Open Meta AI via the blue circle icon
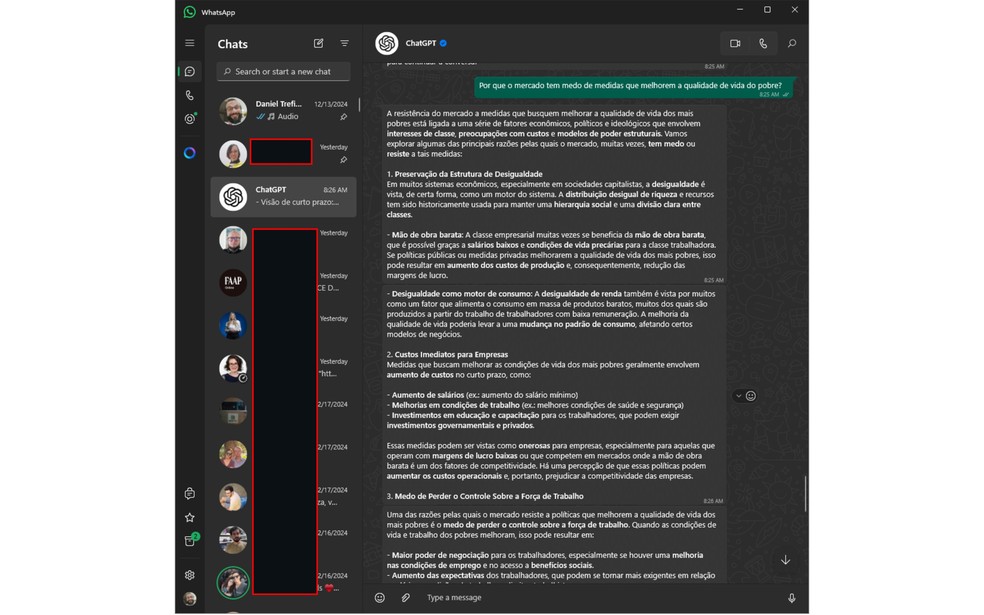984x615 pixels. 189,152
